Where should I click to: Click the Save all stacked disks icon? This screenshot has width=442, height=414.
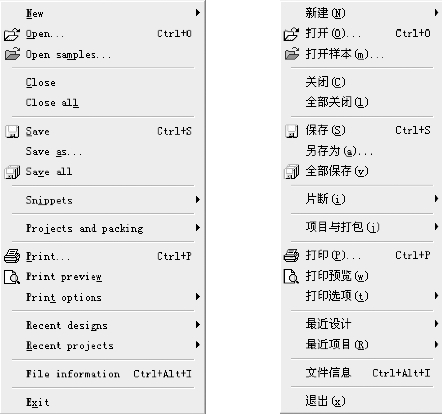(x=12, y=172)
